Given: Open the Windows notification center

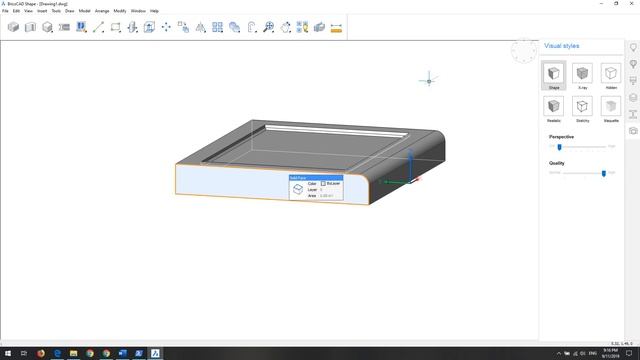Looking at the screenshot, I should coord(629,353).
